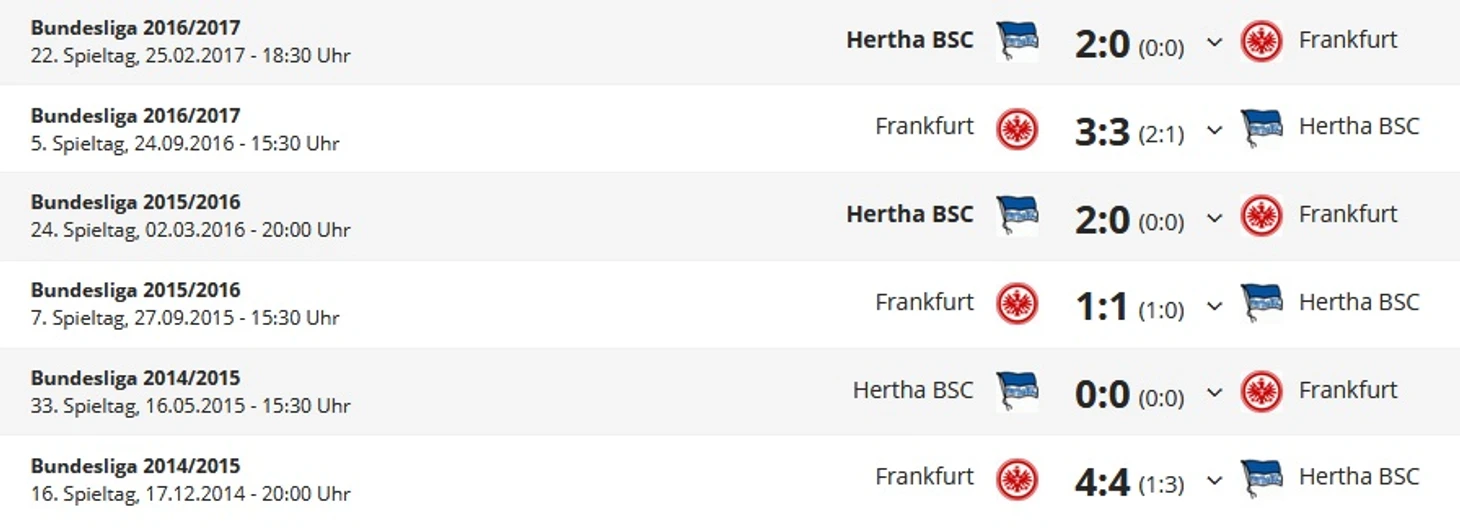Click Hertha BSC logo in the 24. Spieltag row
The height and width of the screenshot is (530, 1460).
(x=1017, y=215)
